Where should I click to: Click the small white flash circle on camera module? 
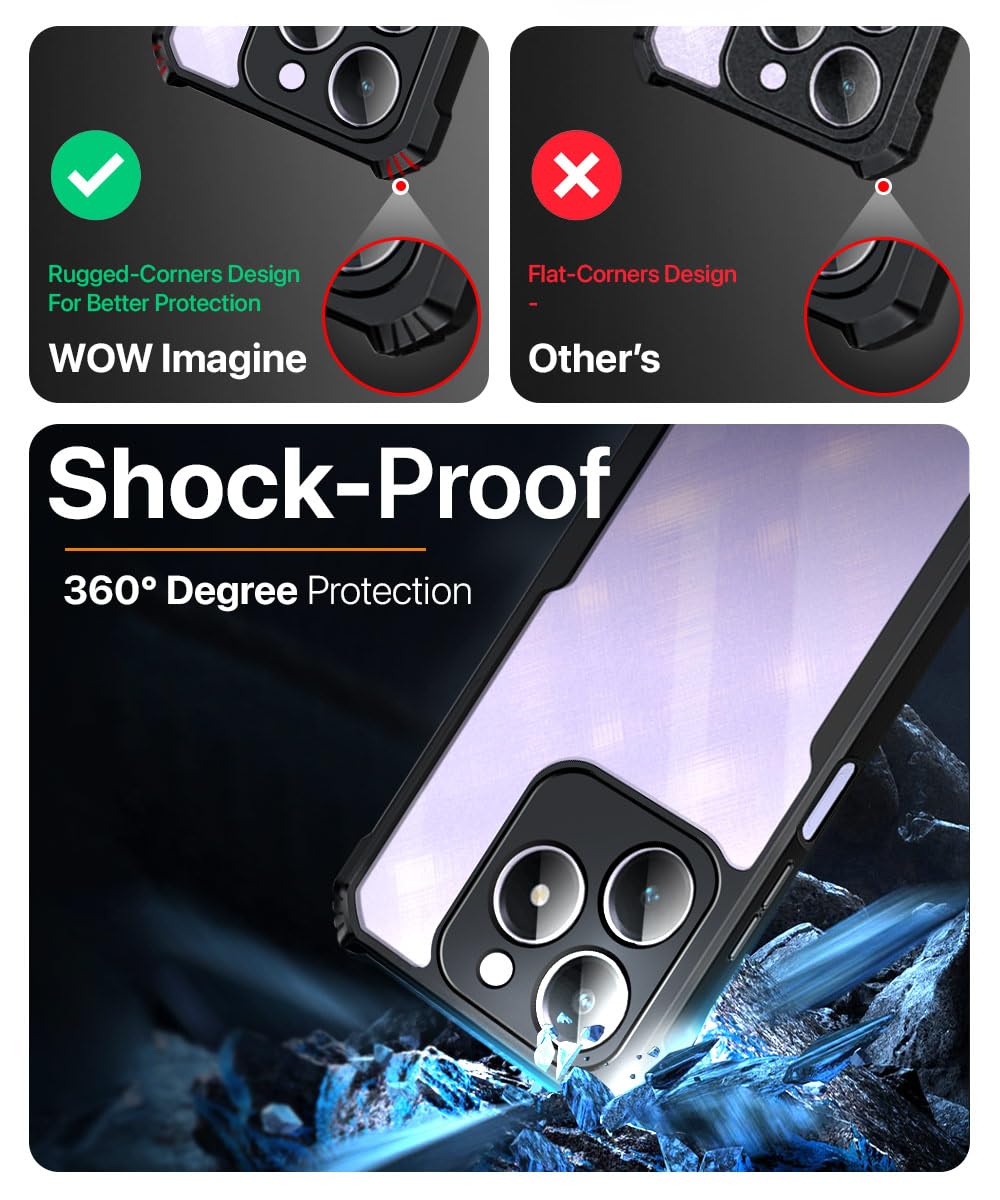pos(494,969)
